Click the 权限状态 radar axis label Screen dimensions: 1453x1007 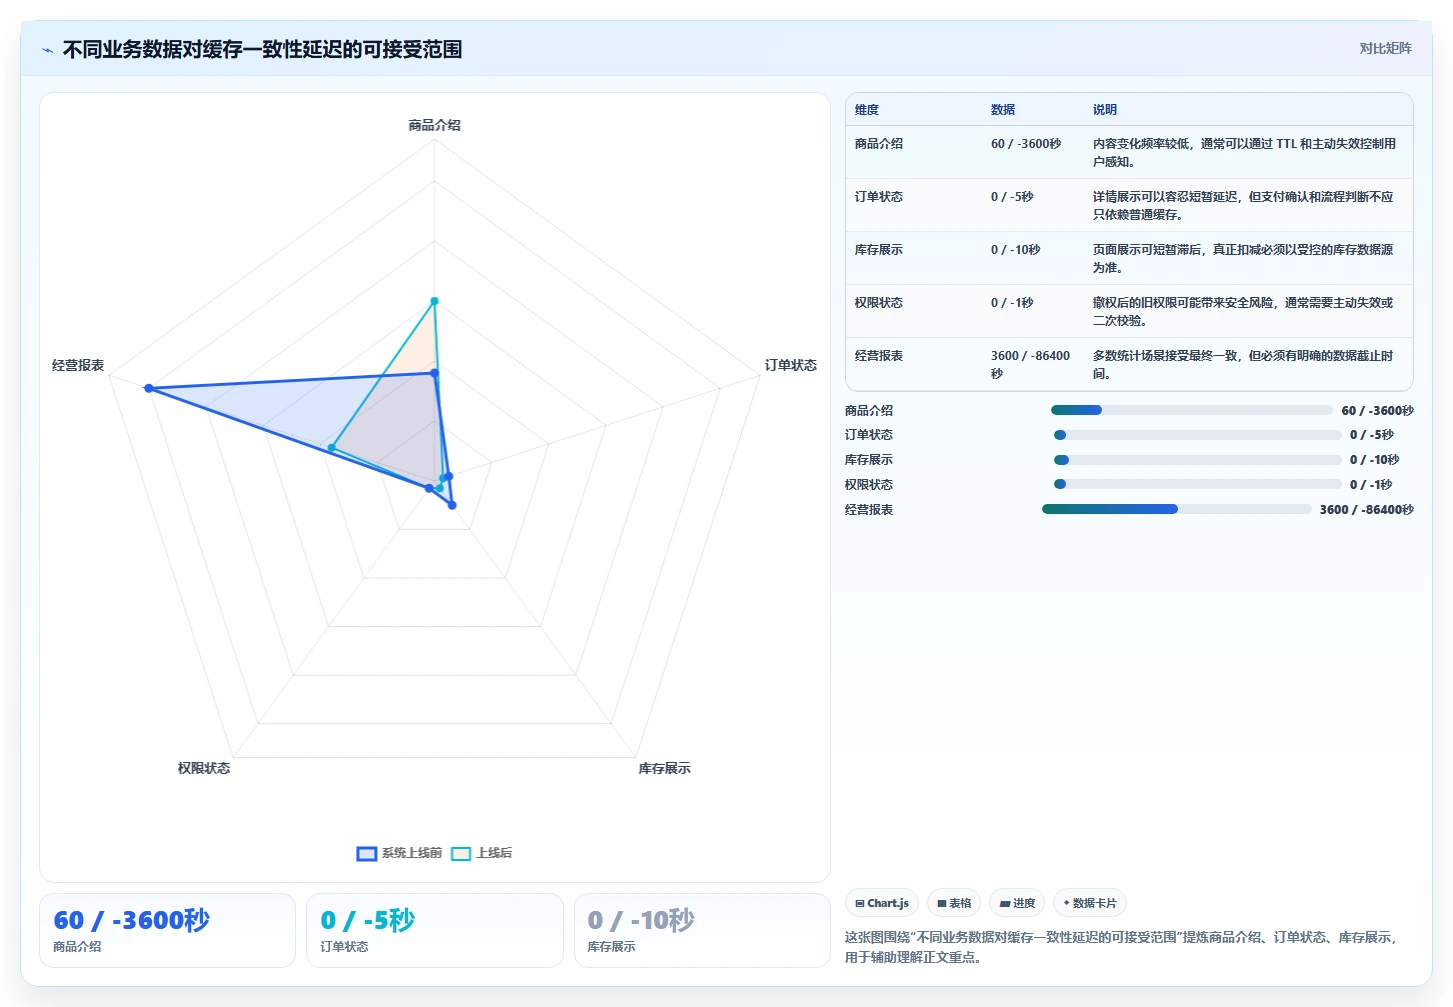coord(204,768)
